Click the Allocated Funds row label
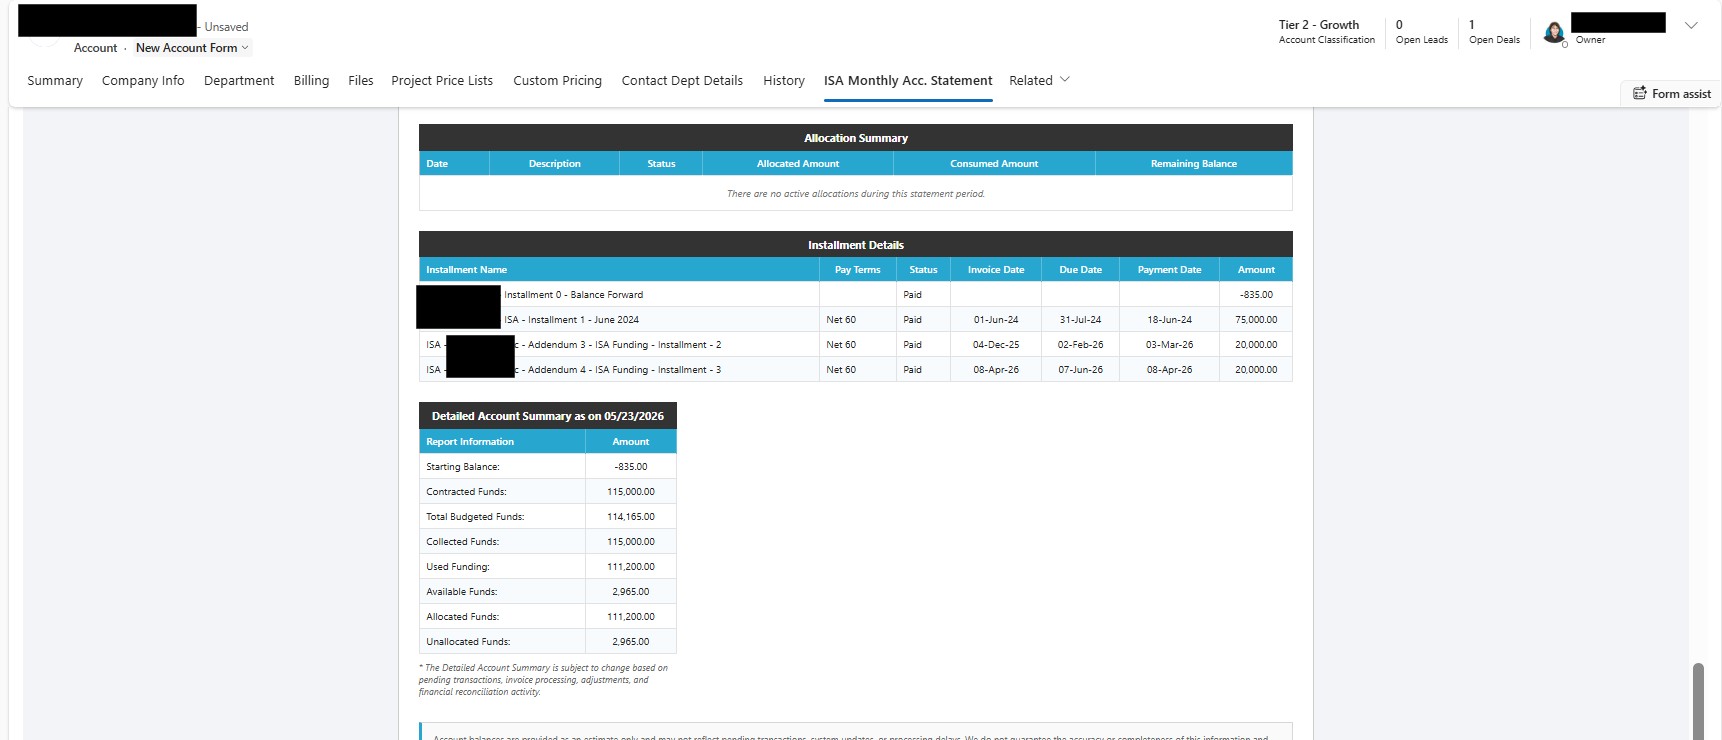The image size is (1722, 740). [463, 616]
